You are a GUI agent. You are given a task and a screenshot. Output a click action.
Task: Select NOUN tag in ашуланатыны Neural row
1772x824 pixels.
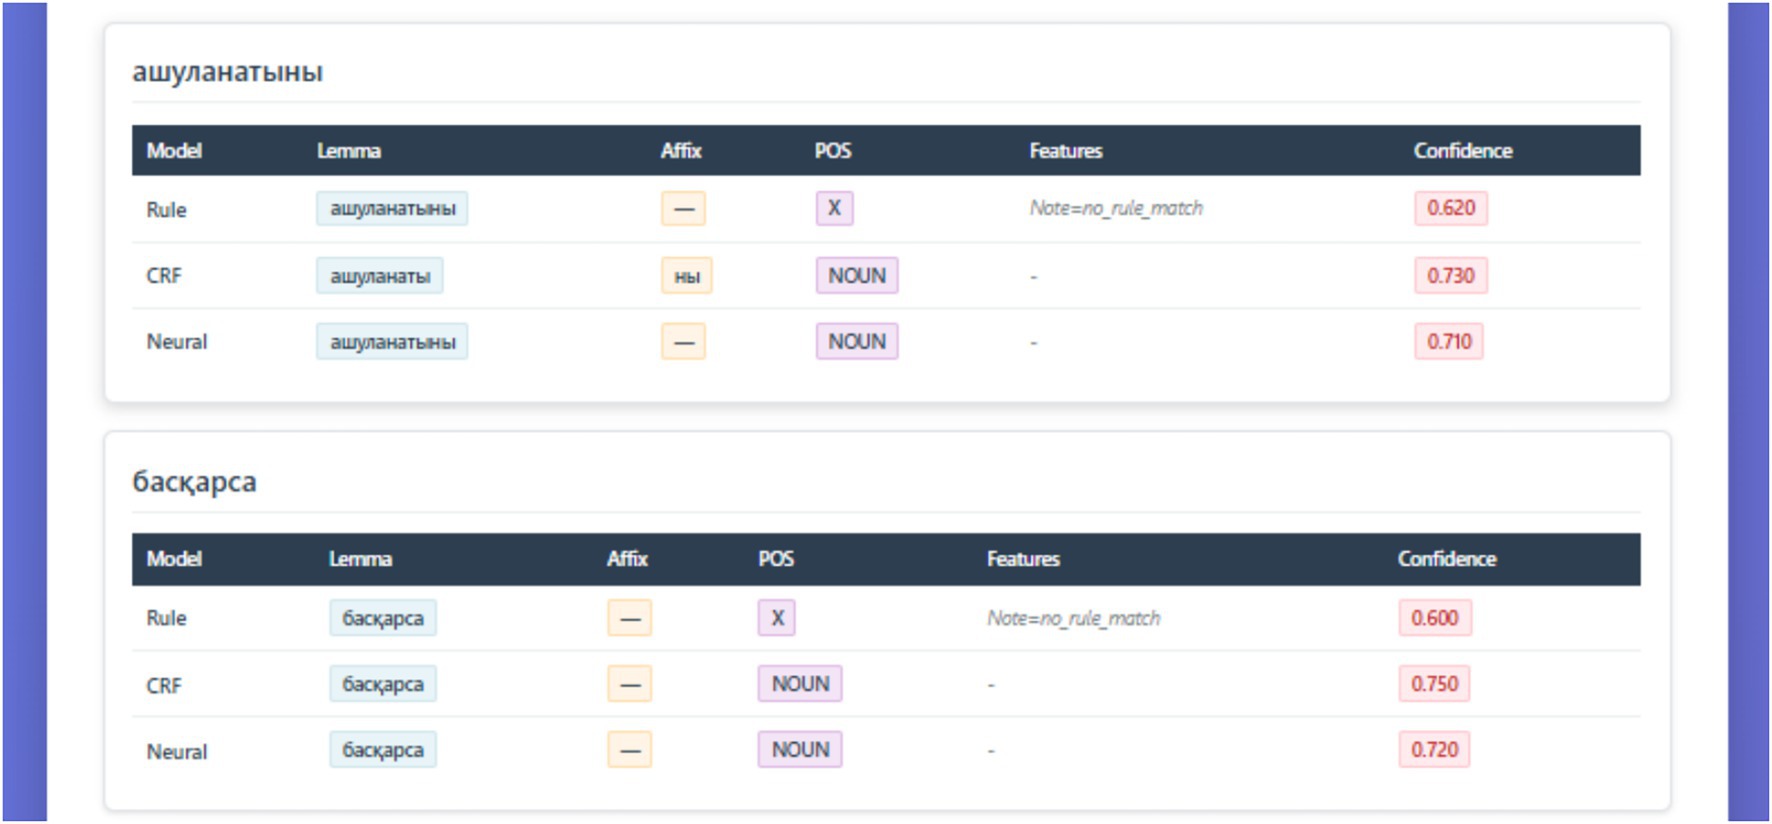856,342
